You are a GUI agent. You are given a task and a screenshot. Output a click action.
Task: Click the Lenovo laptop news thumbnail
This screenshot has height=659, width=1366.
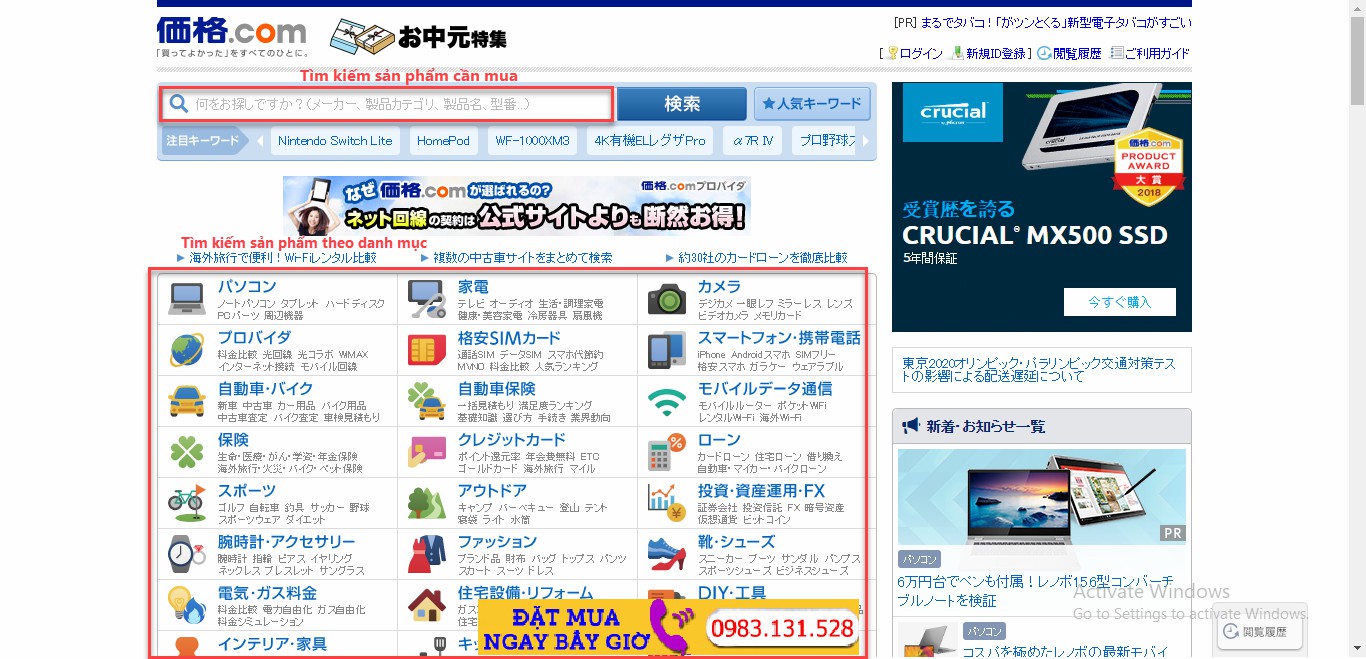tap(1042, 497)
